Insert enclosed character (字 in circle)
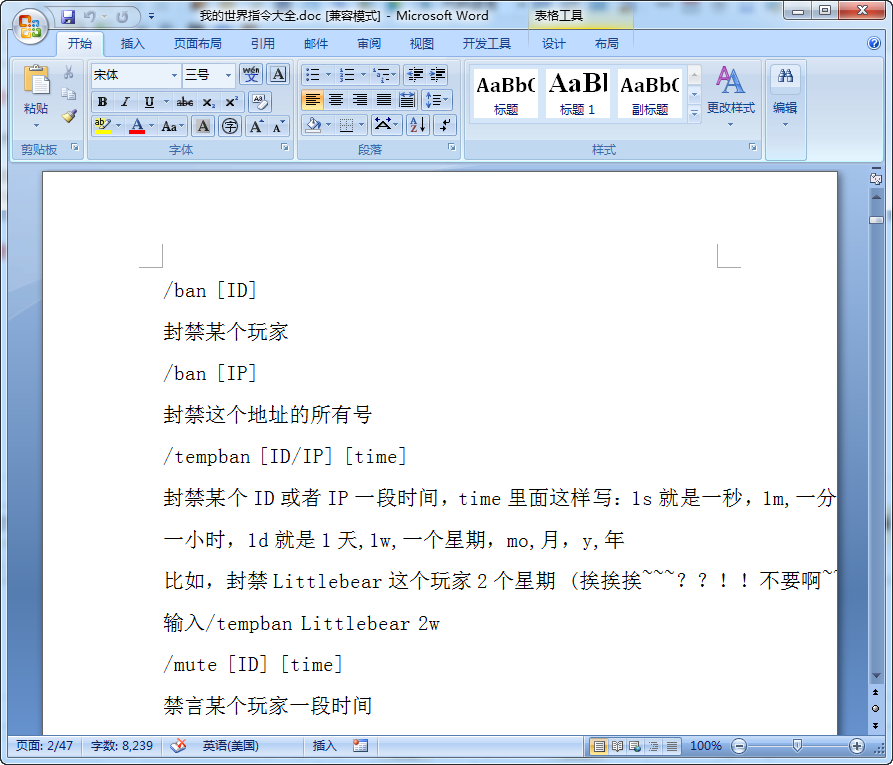The height and width of the screenshot is (765, 893). click(230, 126)
